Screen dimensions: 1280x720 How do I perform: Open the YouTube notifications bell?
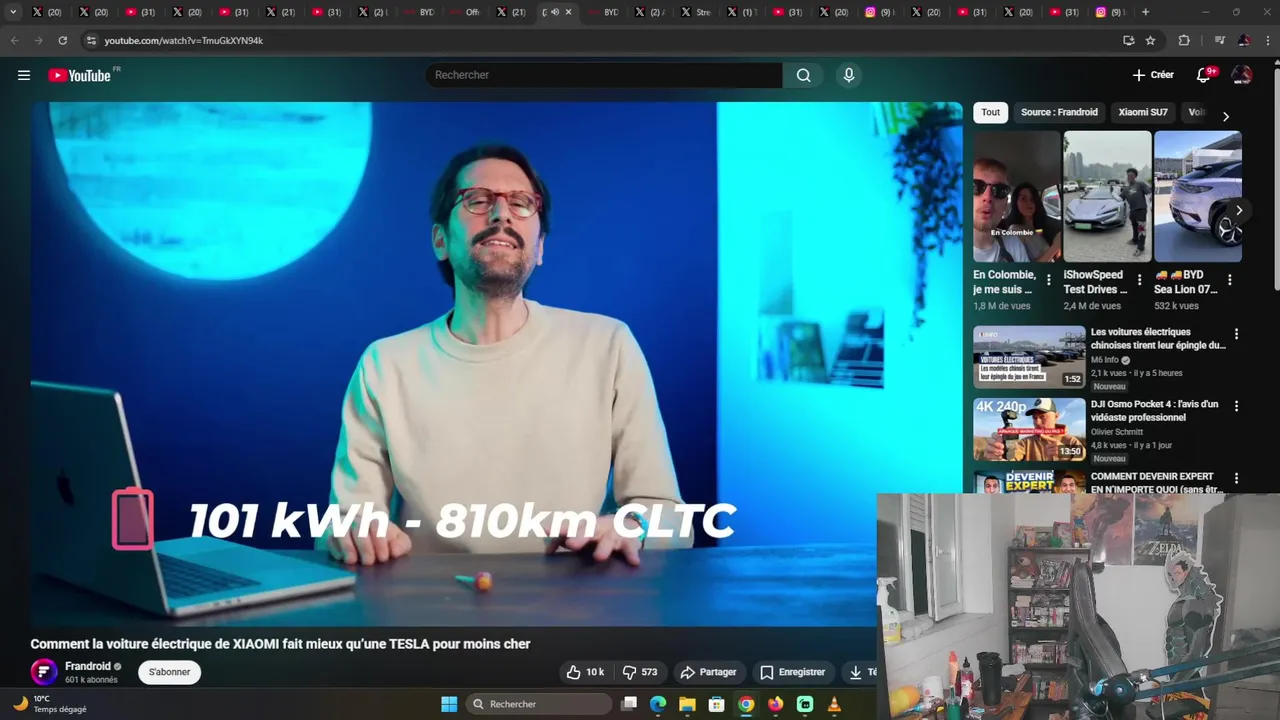(1204, 75)
